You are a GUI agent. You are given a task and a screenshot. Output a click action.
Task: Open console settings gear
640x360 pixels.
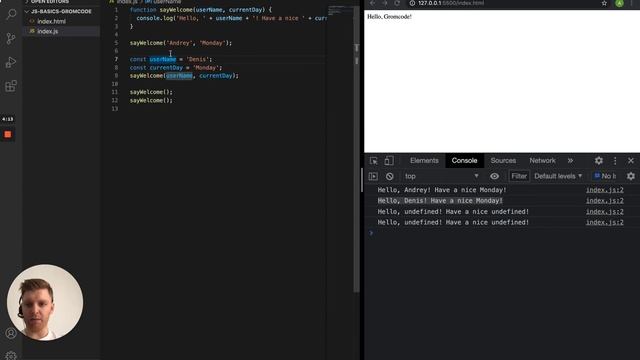tap(631, 176)
